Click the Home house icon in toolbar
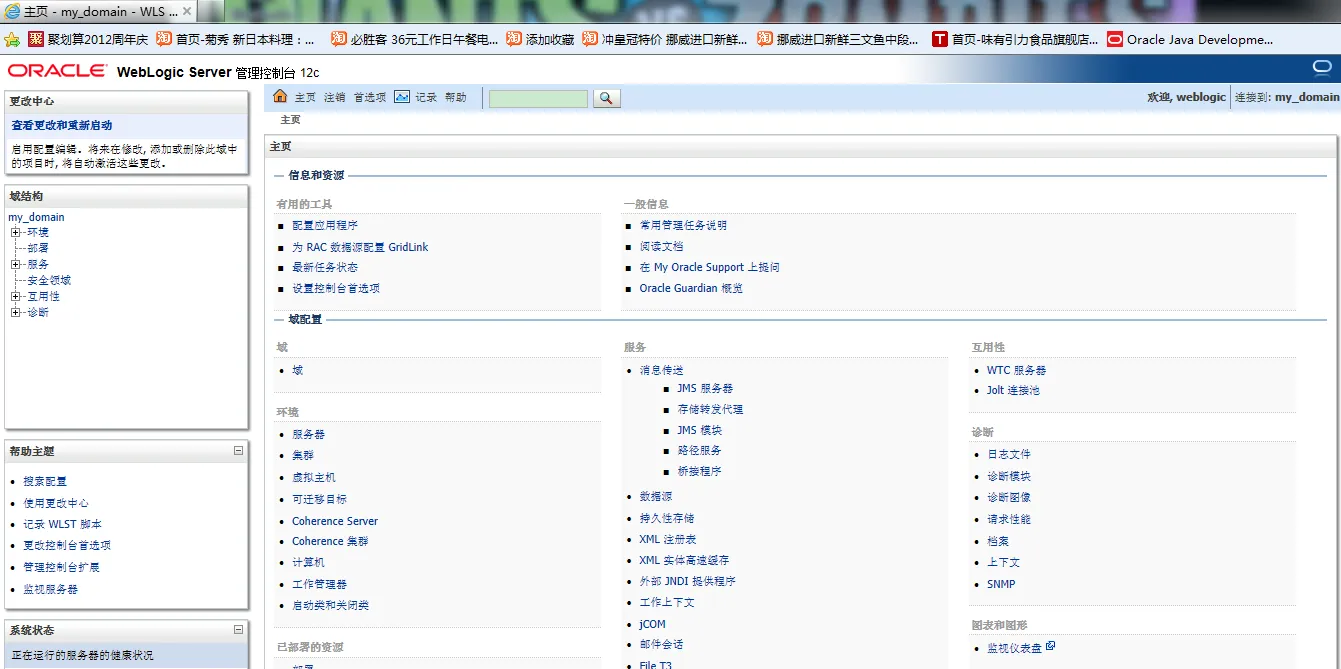This screenshot has width=1341, height=669. pyautogui.click(x=280, y=97)
